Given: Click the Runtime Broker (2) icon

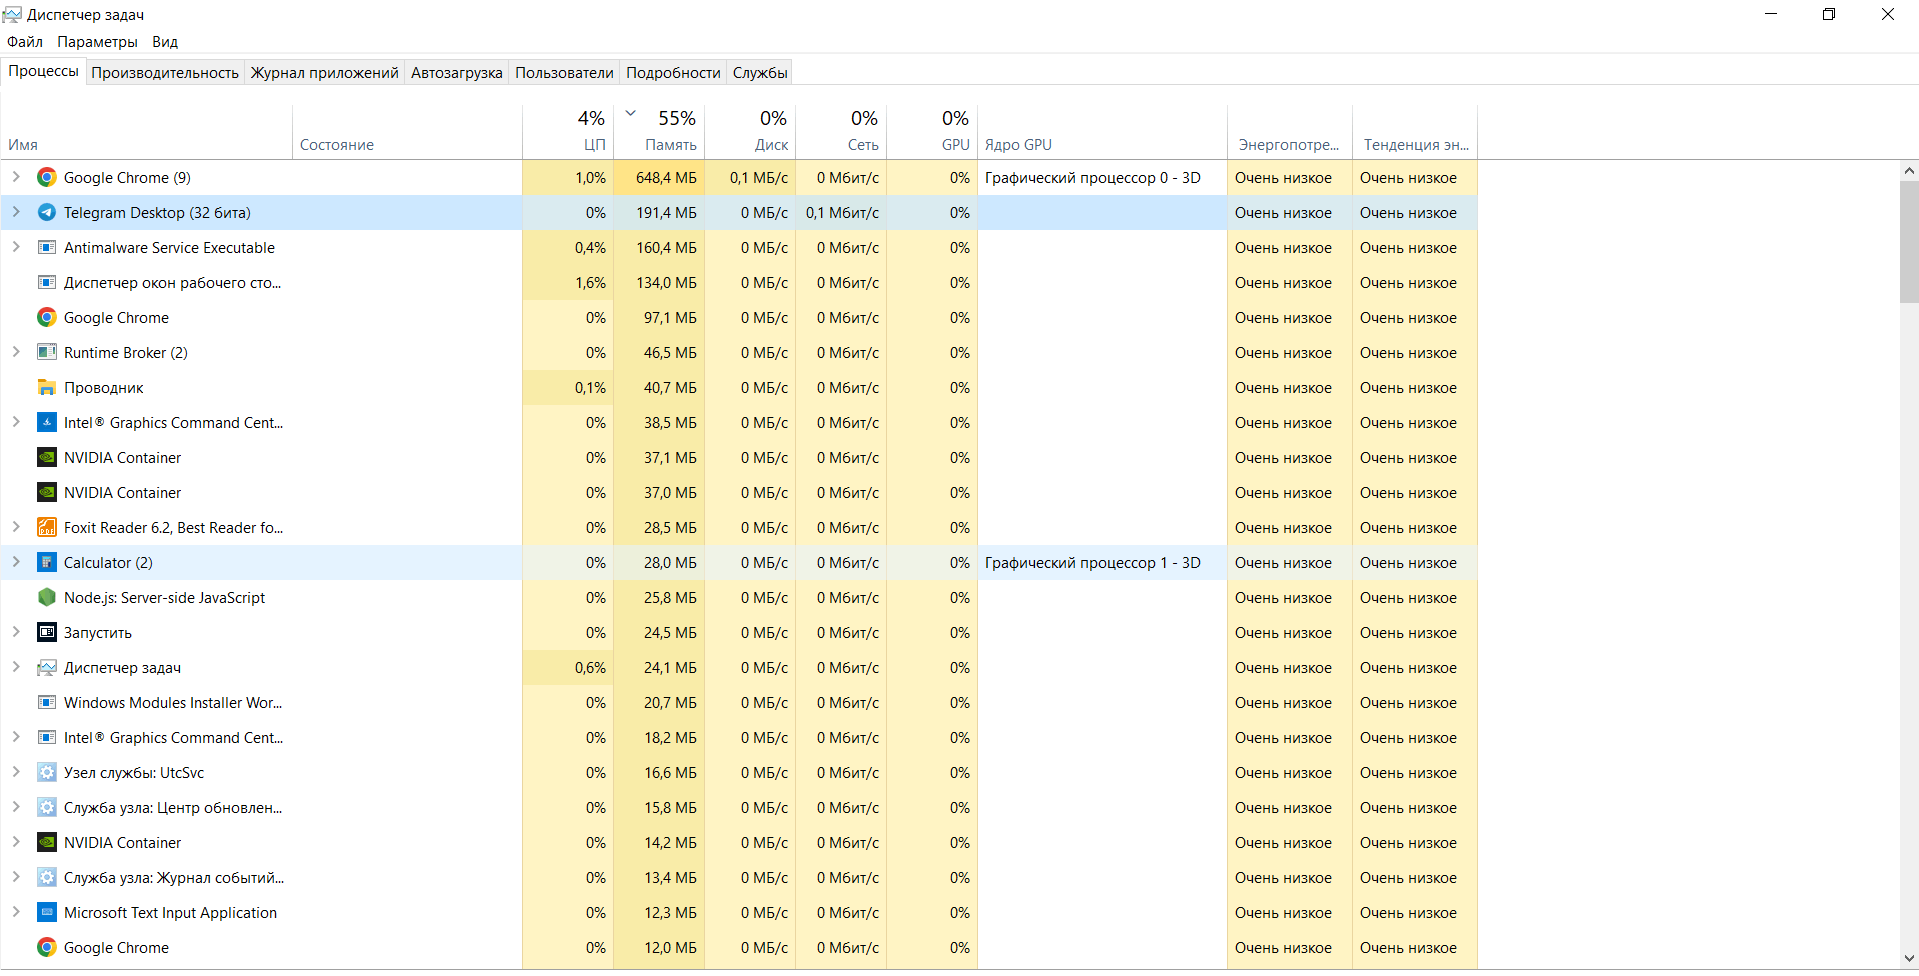Looking at the screenshot, I should pyautogui.click(x=46, y=353).
